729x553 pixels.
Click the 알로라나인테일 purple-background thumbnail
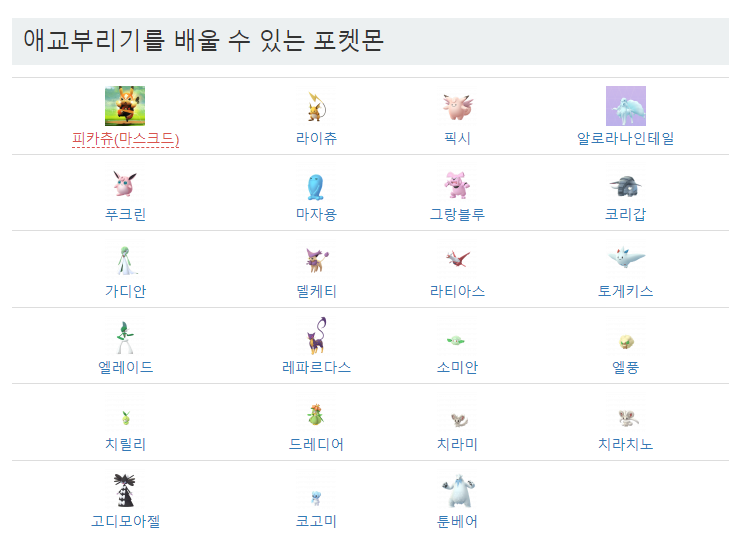coord(625,106)
